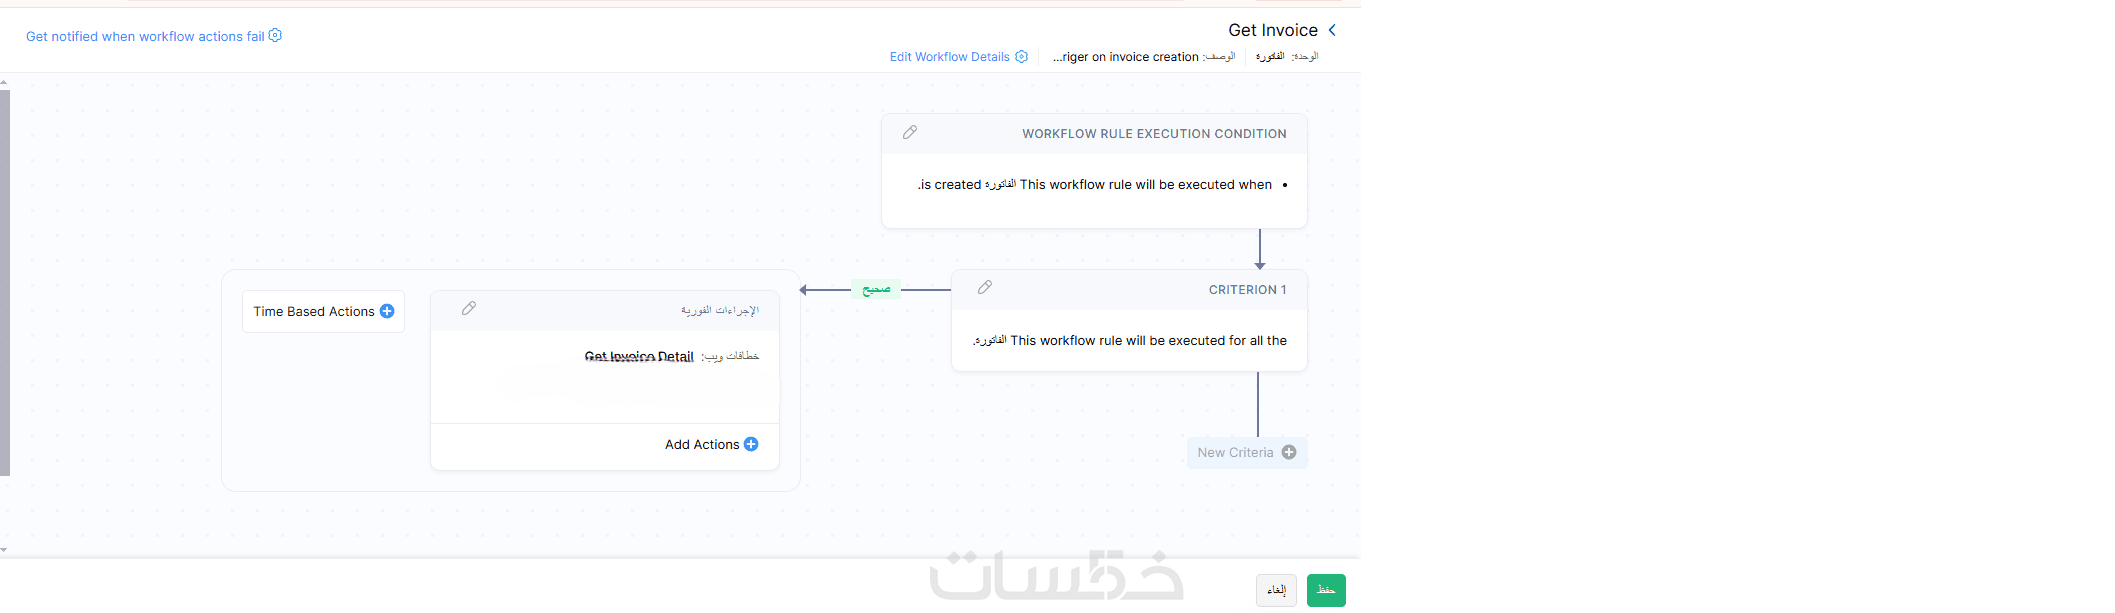2115x613 pixels.
Task: Click the plus icon on New Criteria
Action: (1289, 453)
